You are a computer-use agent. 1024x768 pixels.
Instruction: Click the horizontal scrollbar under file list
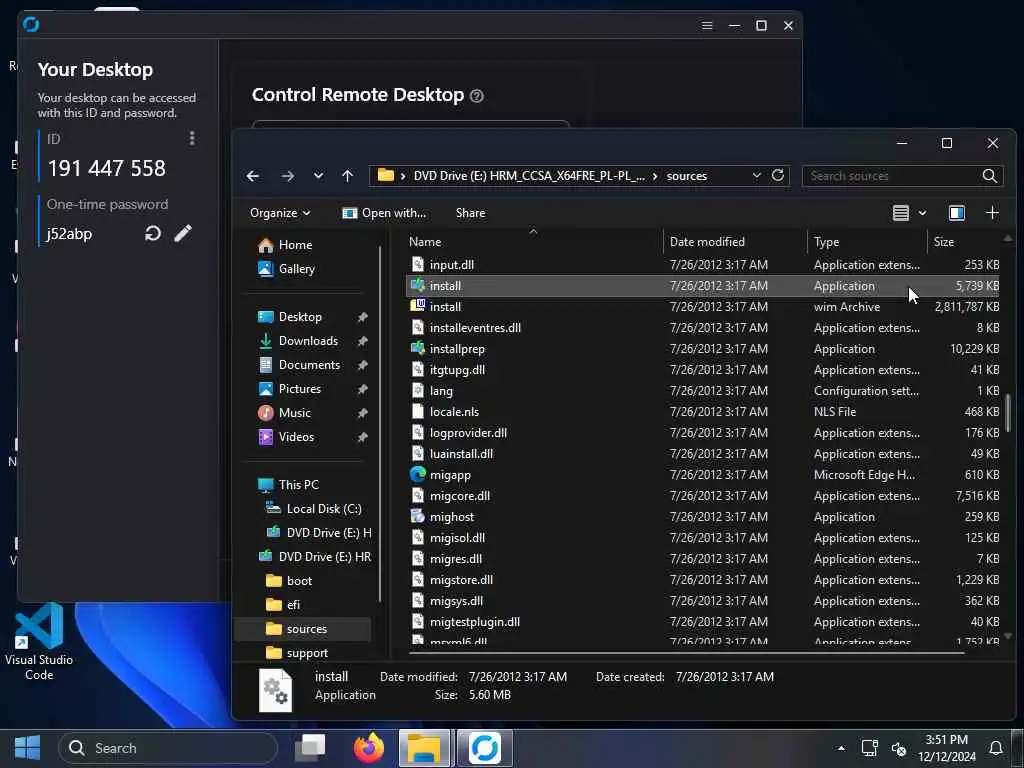686,651
